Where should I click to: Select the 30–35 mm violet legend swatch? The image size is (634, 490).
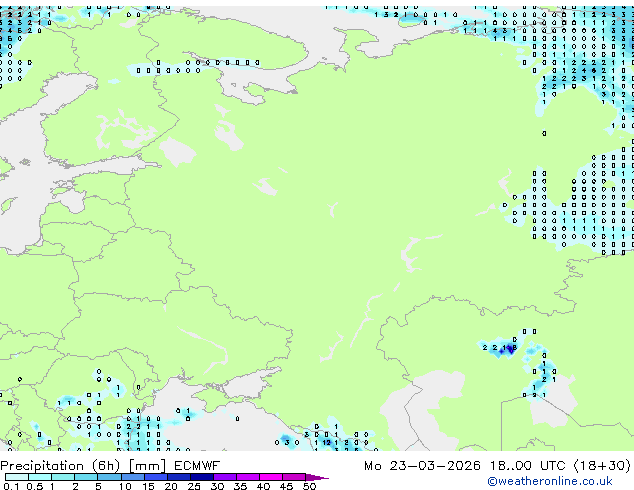point(225,477)
